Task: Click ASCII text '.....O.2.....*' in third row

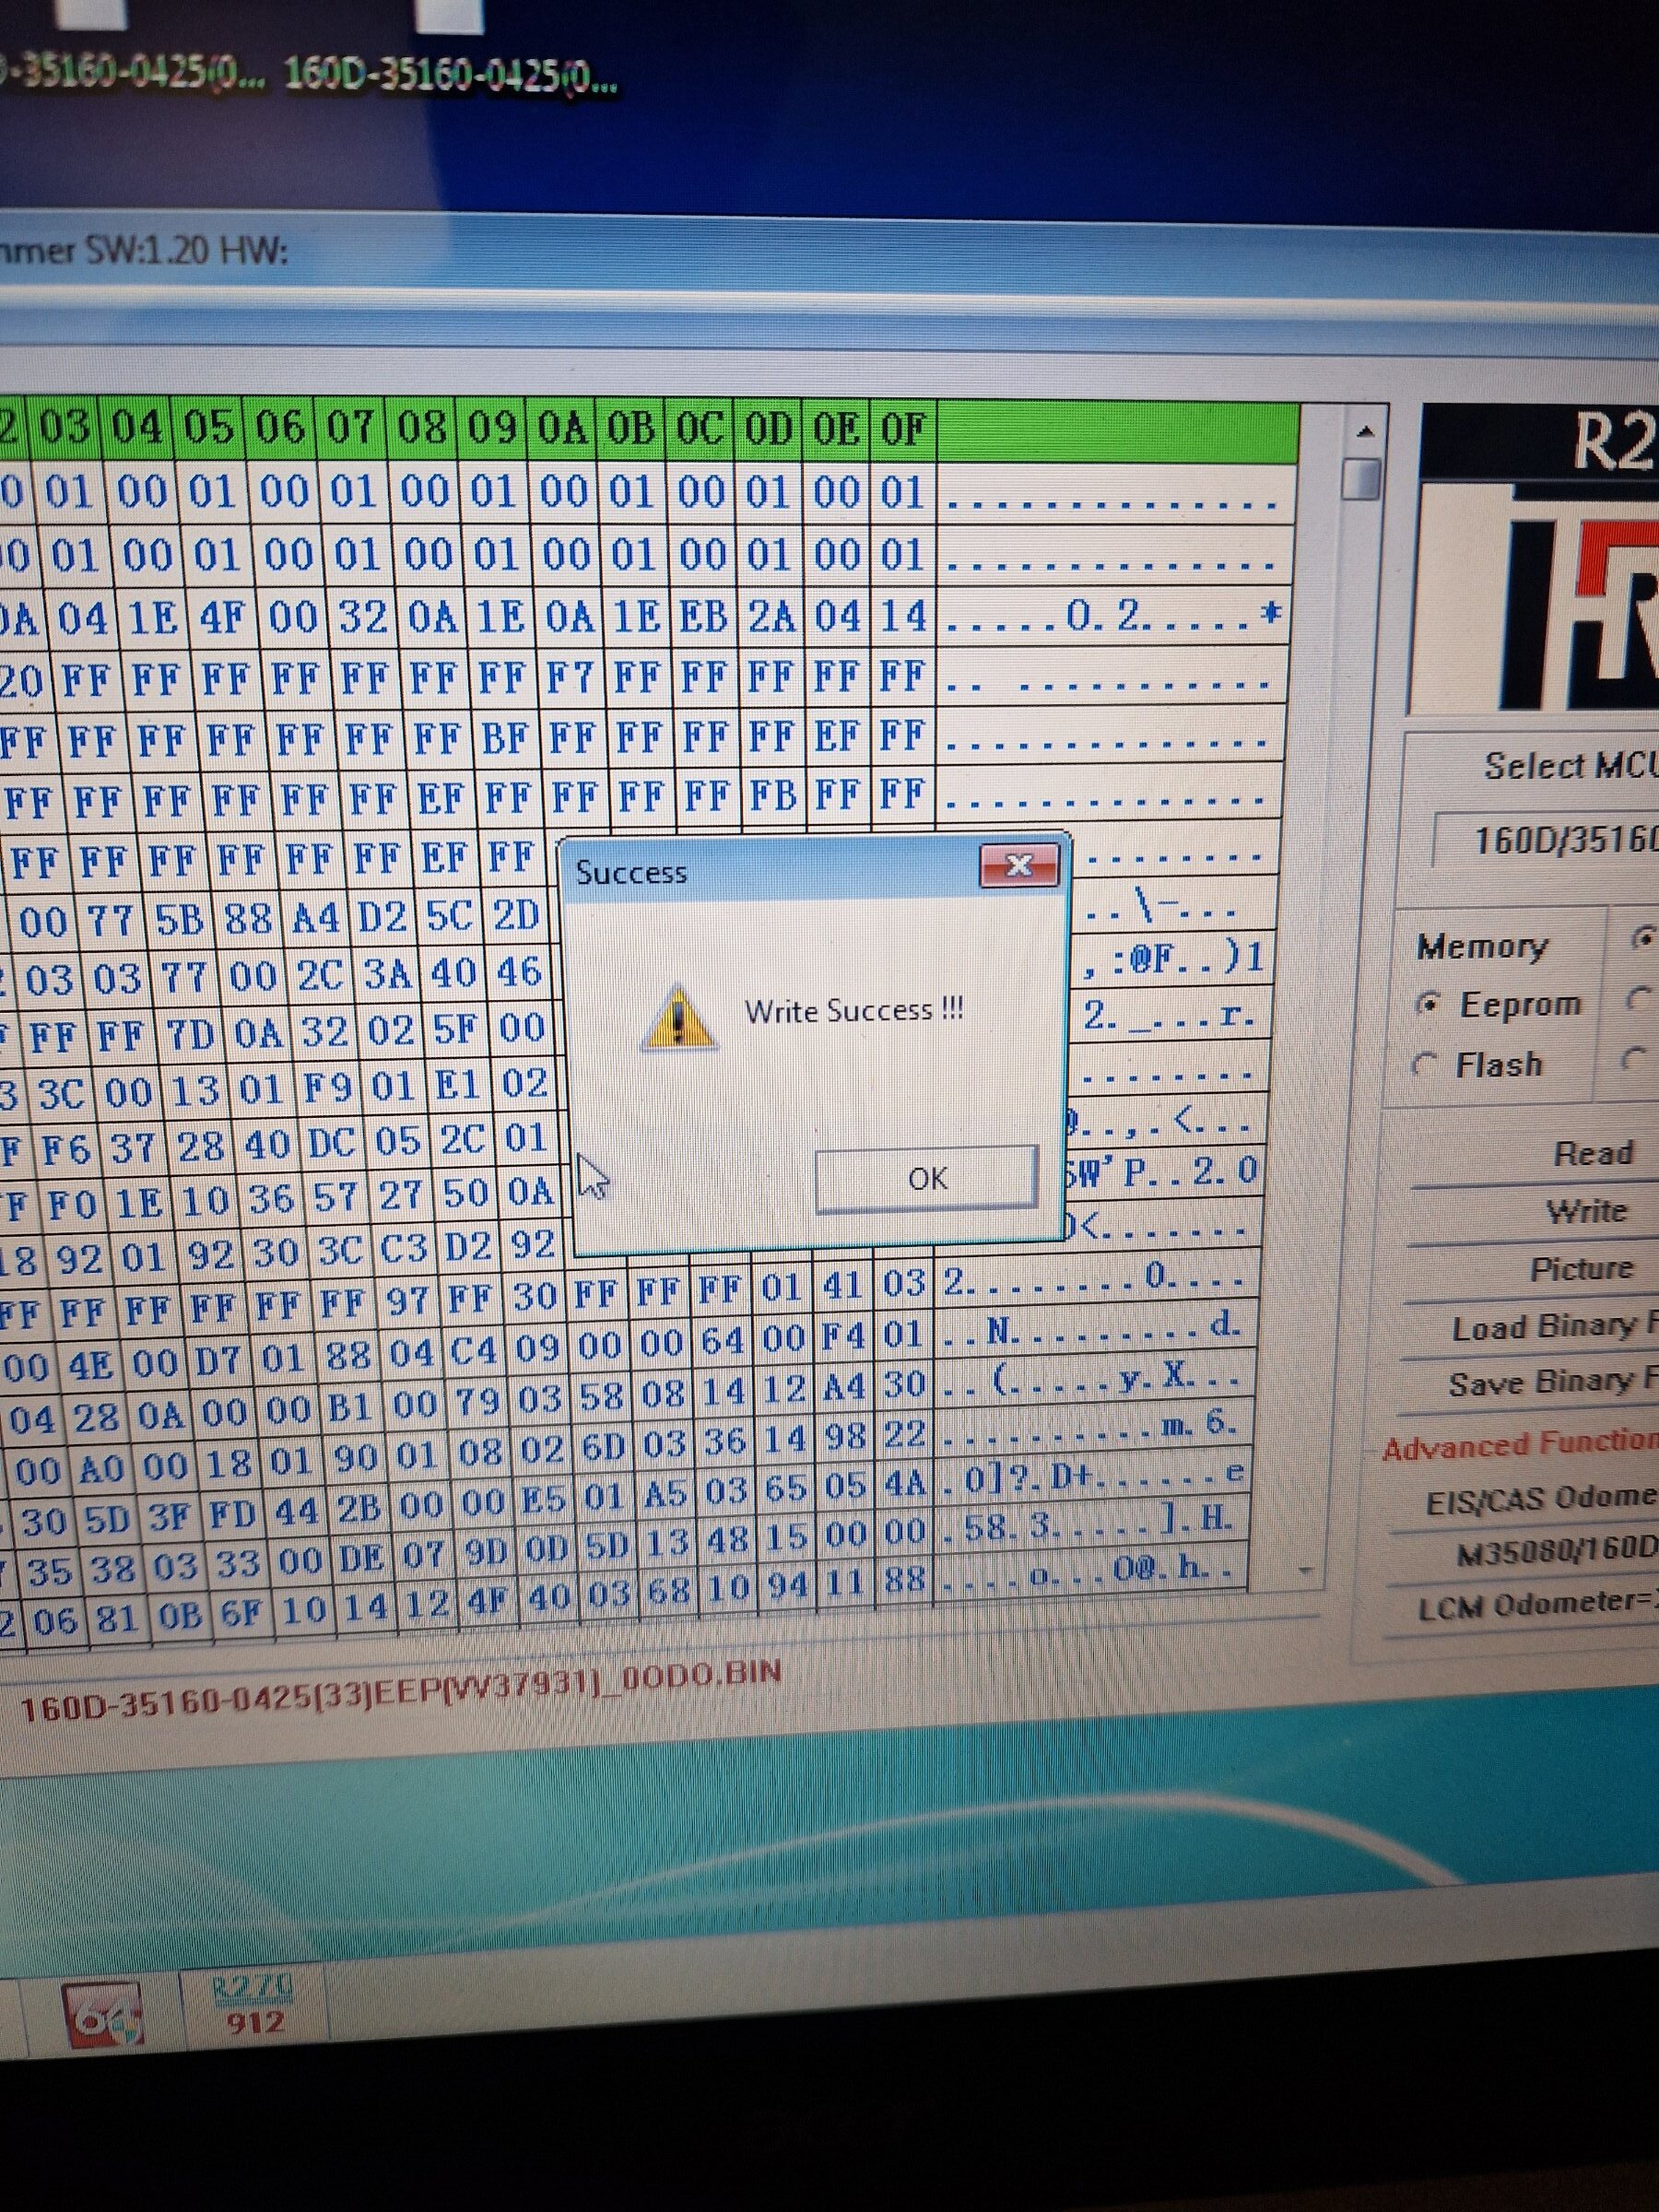Action: tap(1114, 615)
